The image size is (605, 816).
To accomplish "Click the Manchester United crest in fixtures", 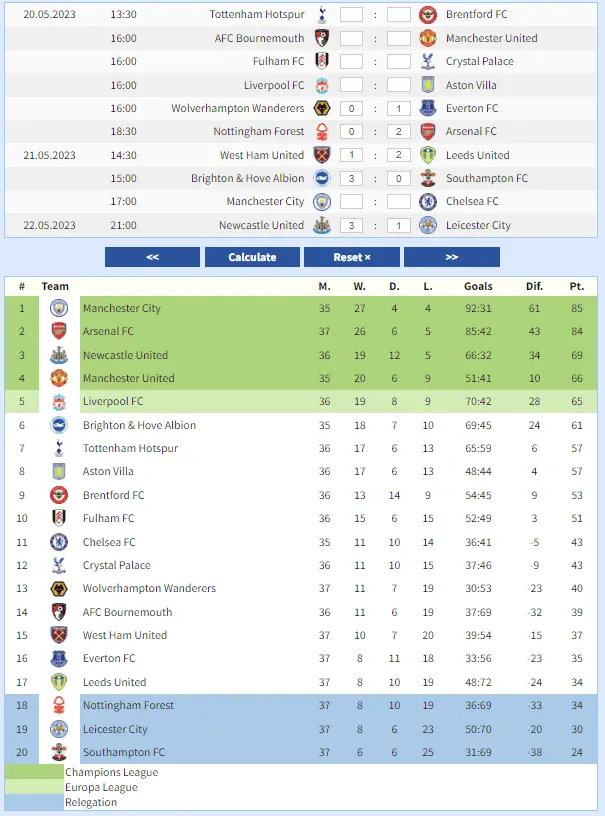I will (x=428, y=38).
